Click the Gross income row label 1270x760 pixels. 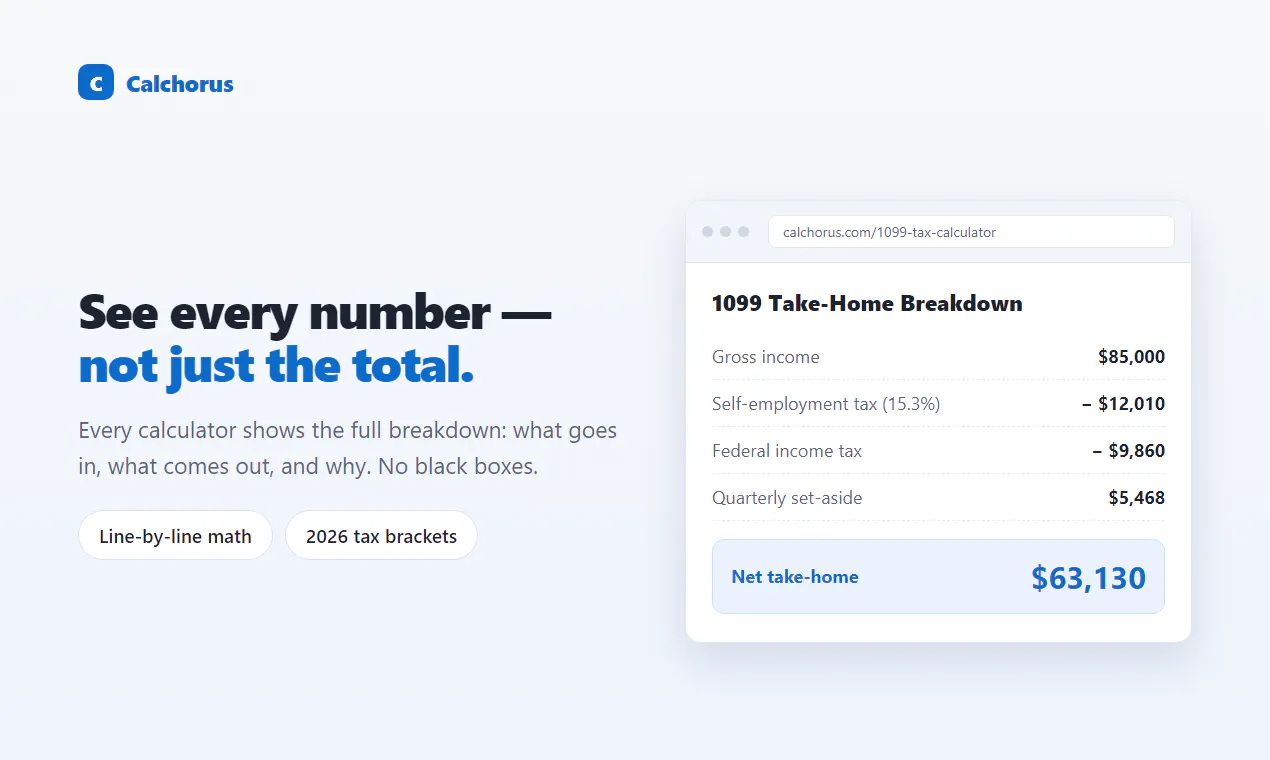tap(766, 357)
